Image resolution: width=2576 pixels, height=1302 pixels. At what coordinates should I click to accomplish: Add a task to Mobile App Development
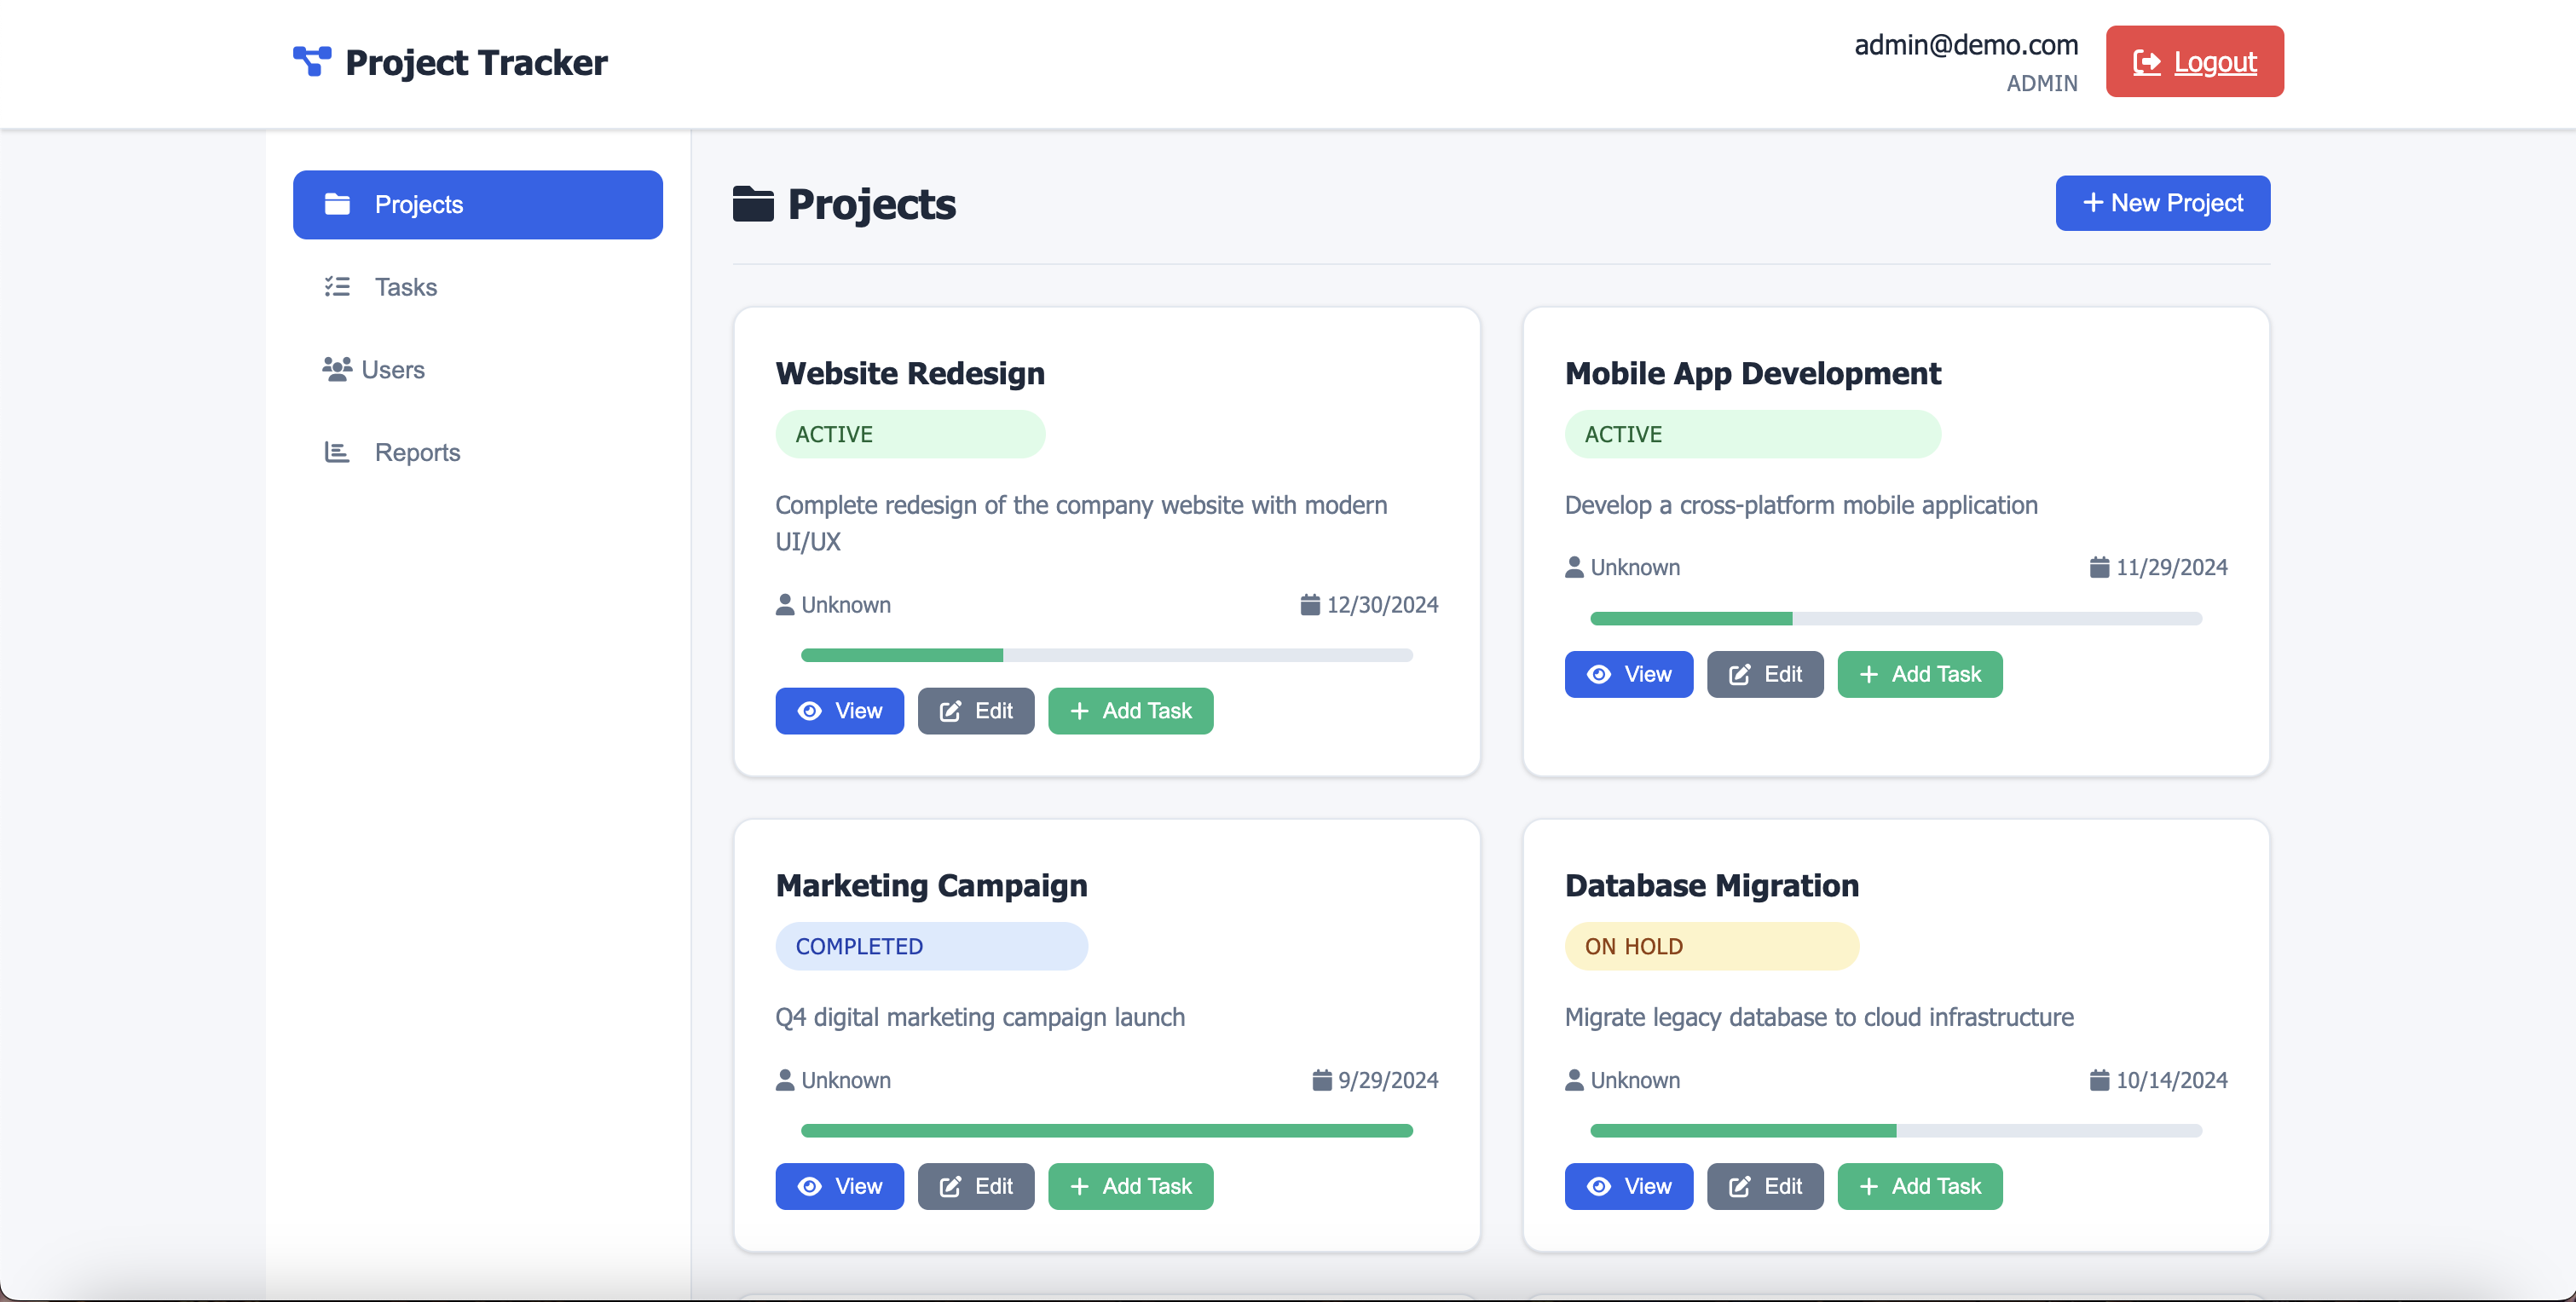[1919, 674]
